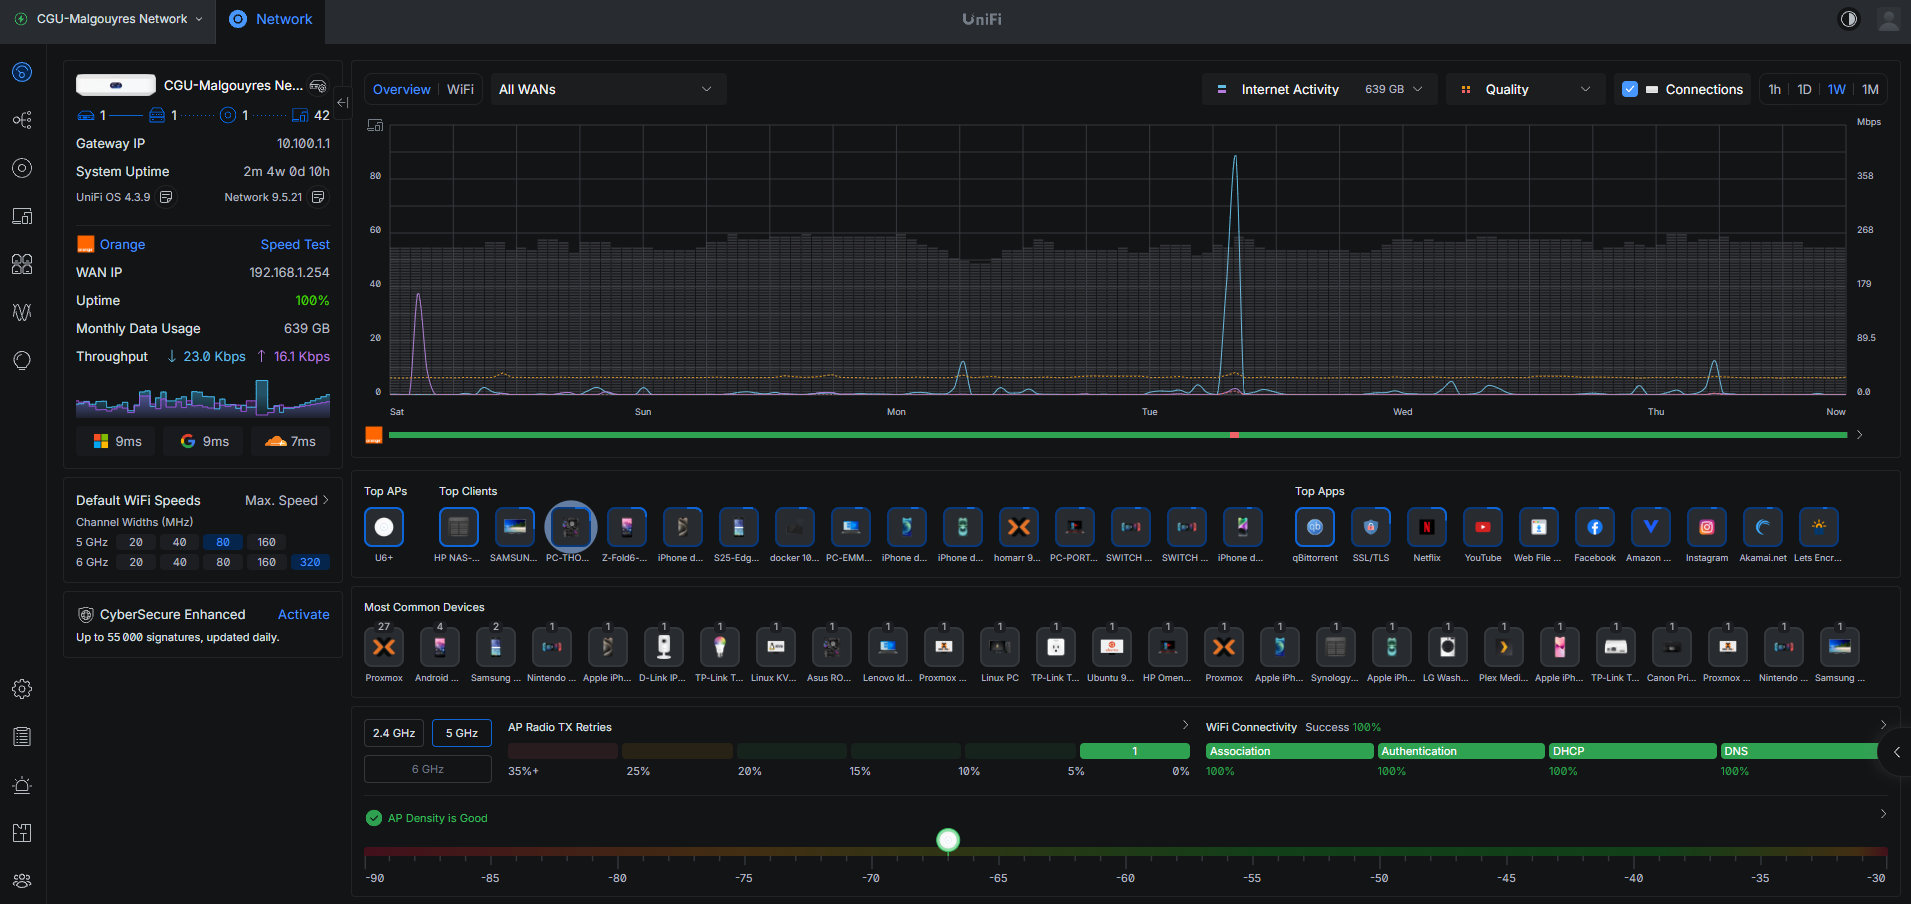Viewport: 1911px width, 904px height.
Task: Uncheck the Connections checkbox
Action: (1629, 89)
